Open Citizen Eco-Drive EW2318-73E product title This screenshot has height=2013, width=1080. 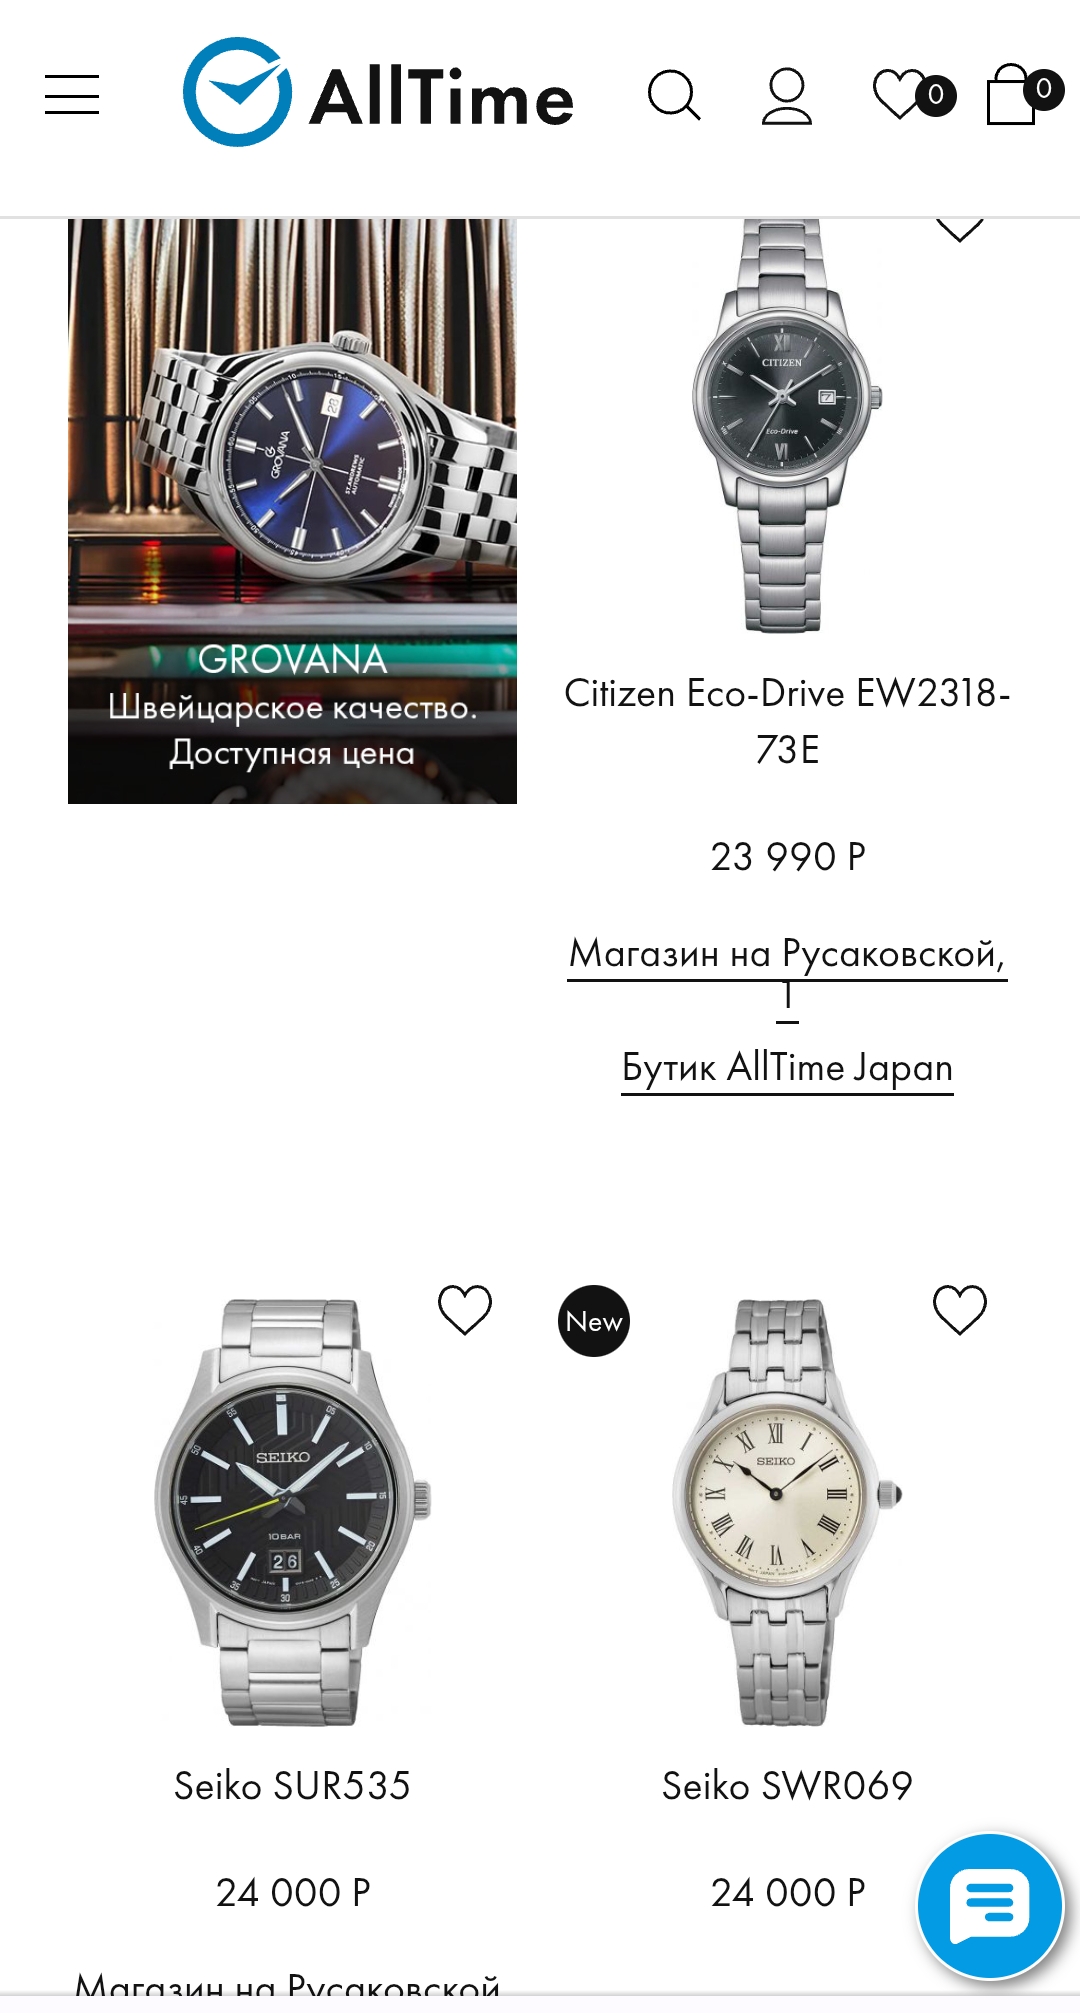coord(787,720)
